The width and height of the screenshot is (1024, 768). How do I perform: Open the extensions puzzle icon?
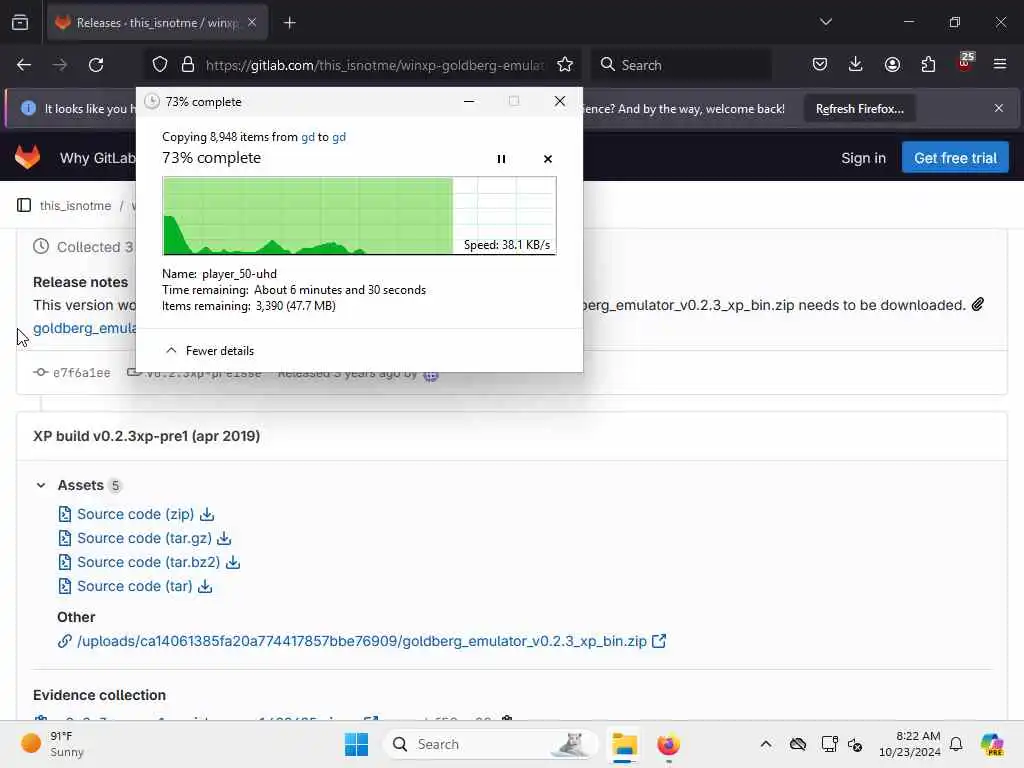(x=928, y=65)
